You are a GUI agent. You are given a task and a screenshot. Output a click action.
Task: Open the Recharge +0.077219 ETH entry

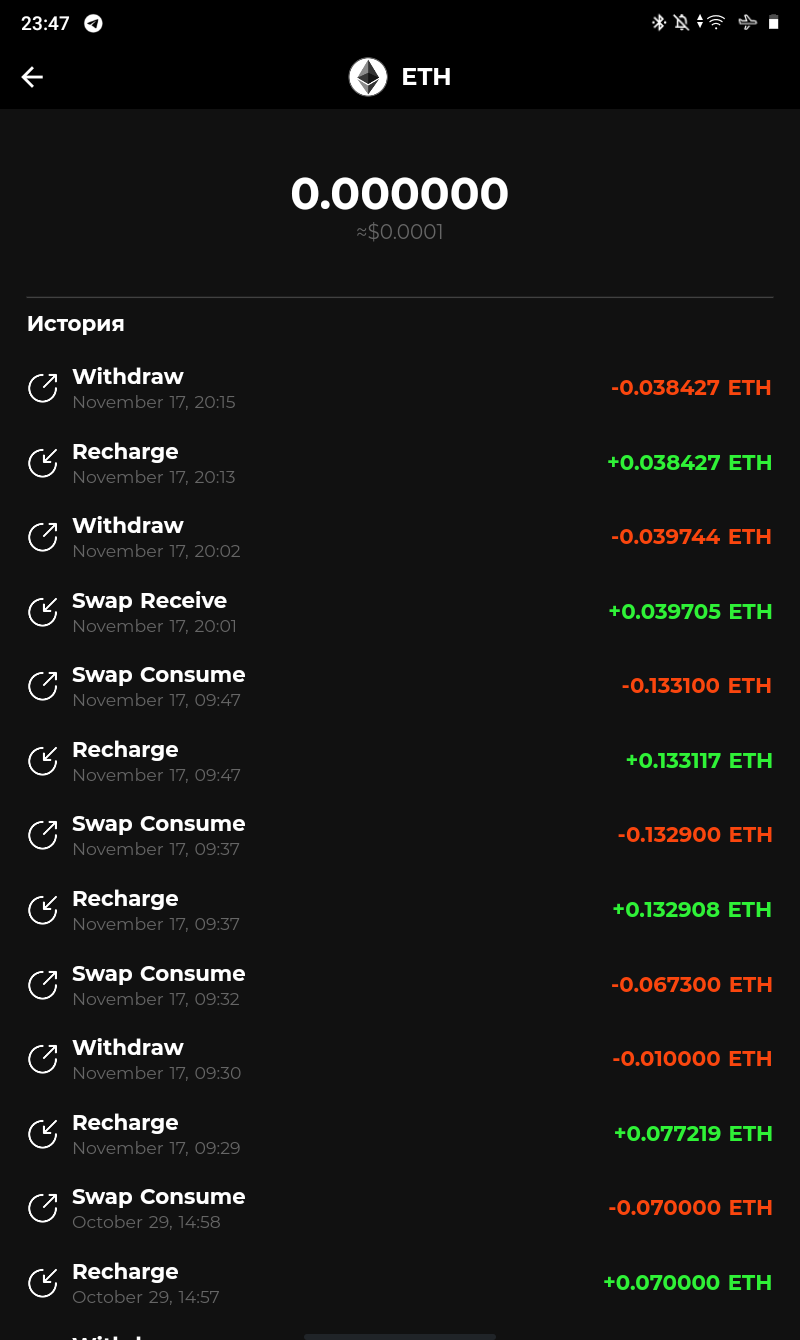(400, 1134)
